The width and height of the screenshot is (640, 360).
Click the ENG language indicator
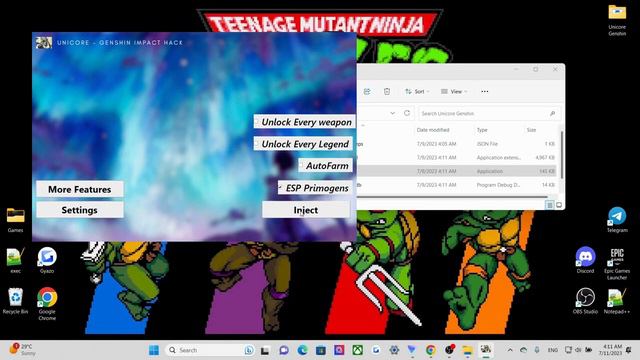[x=553, y=350]
